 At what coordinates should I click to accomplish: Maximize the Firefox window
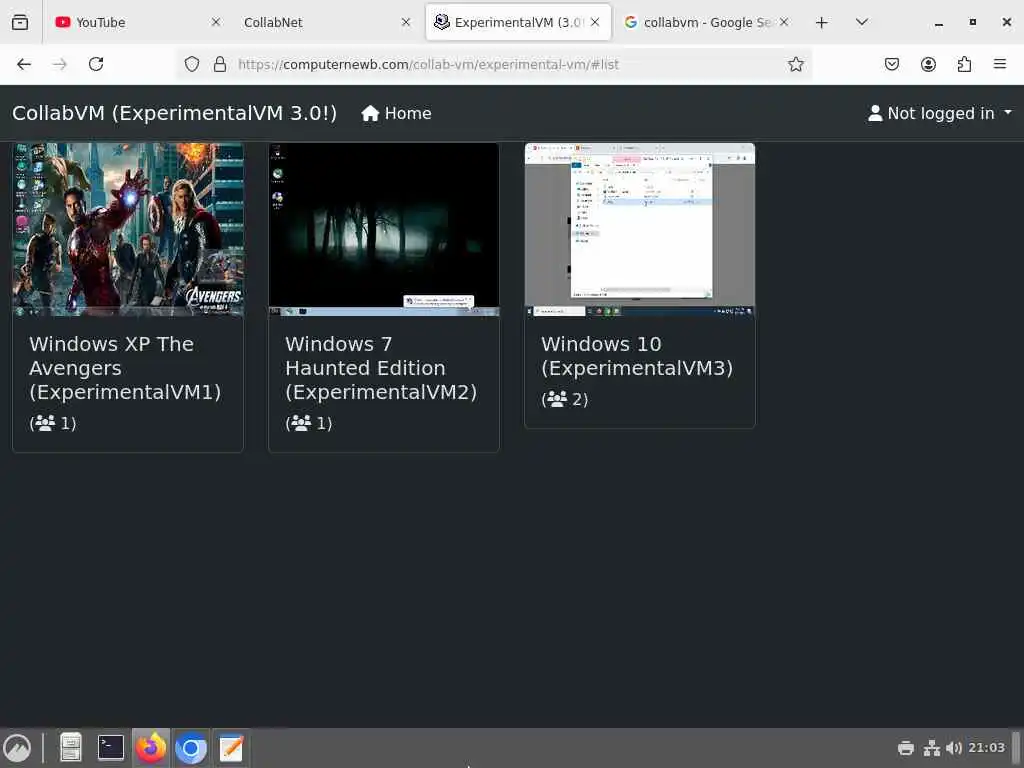[x=972, y=22]
